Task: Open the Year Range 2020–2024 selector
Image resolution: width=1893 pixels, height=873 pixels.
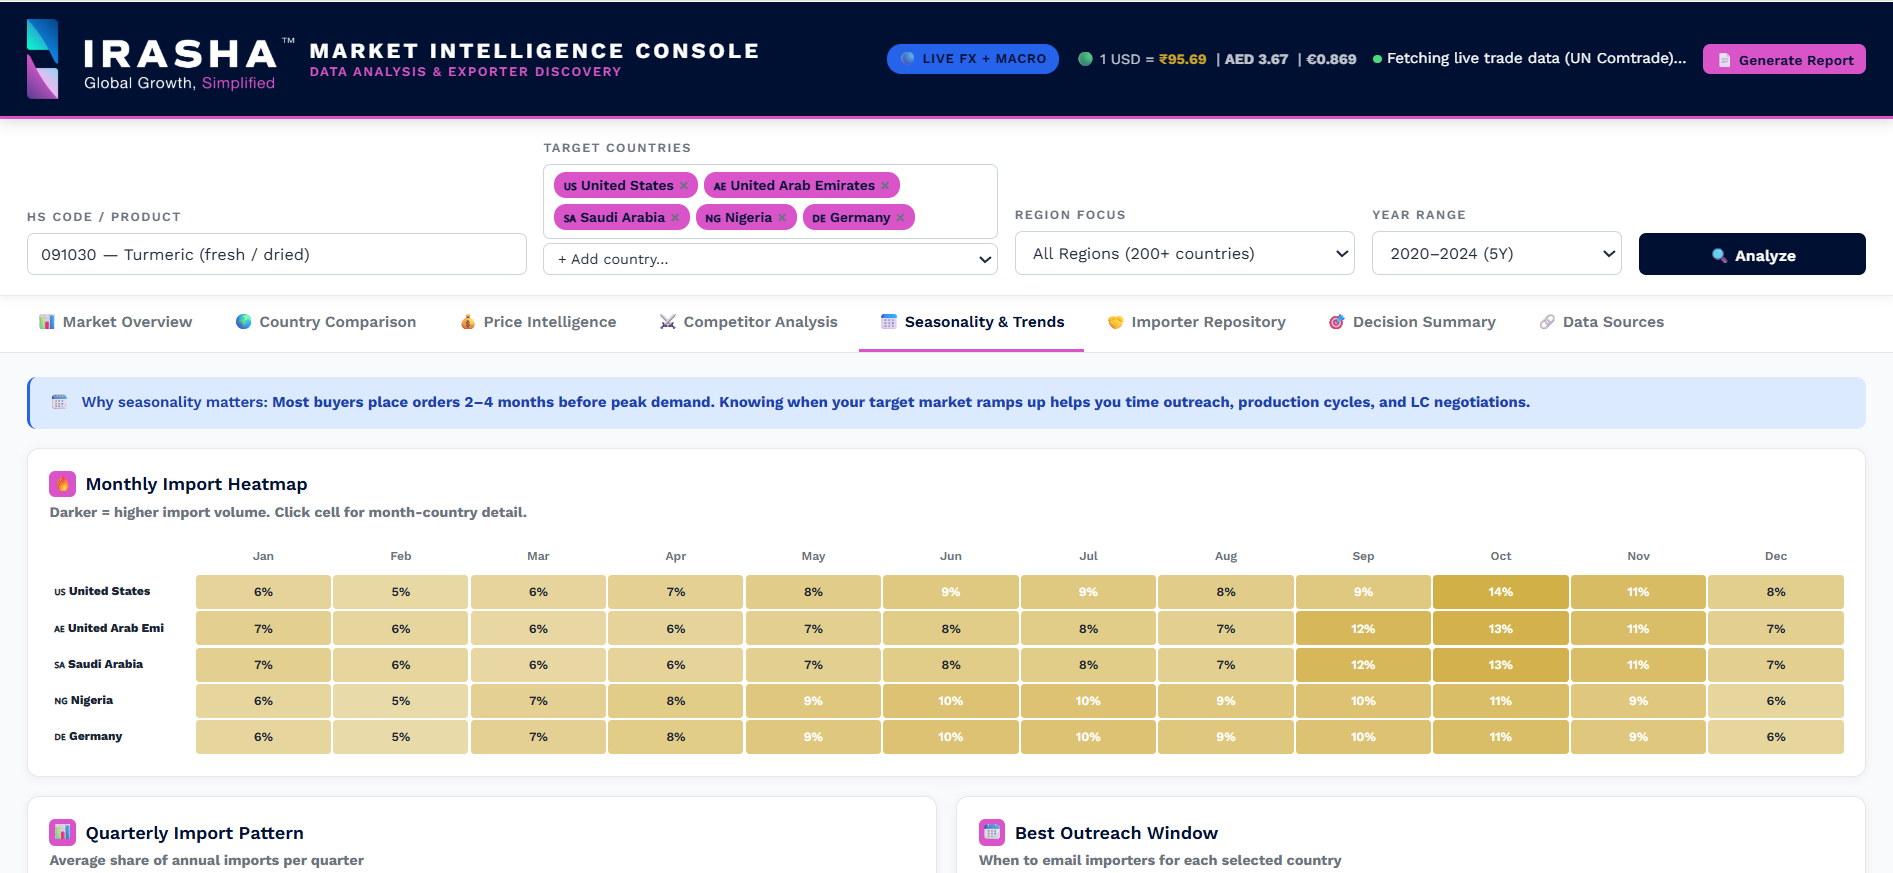Action: pos(1497,254)
